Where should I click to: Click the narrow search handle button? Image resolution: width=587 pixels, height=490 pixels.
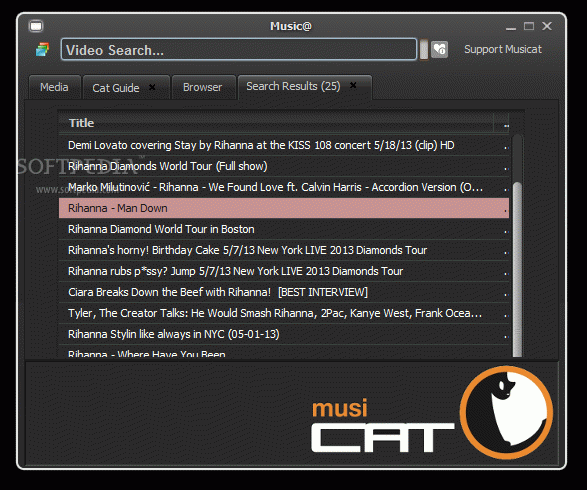click(x=424, y=49)
